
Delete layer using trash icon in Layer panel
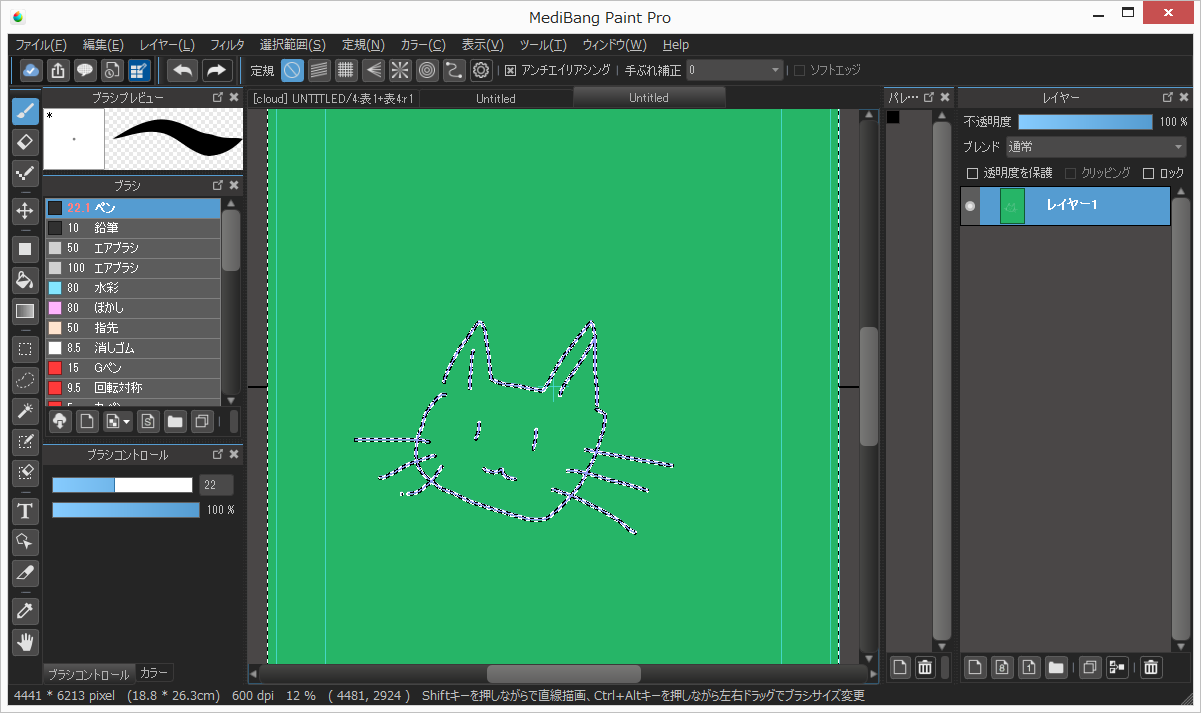click(1151, 667)
